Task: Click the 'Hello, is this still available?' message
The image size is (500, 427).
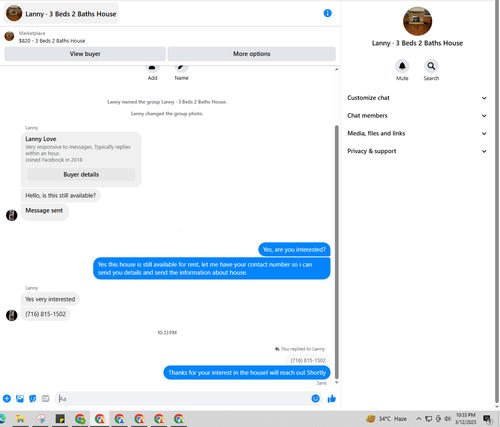Action: coord(60,195)
